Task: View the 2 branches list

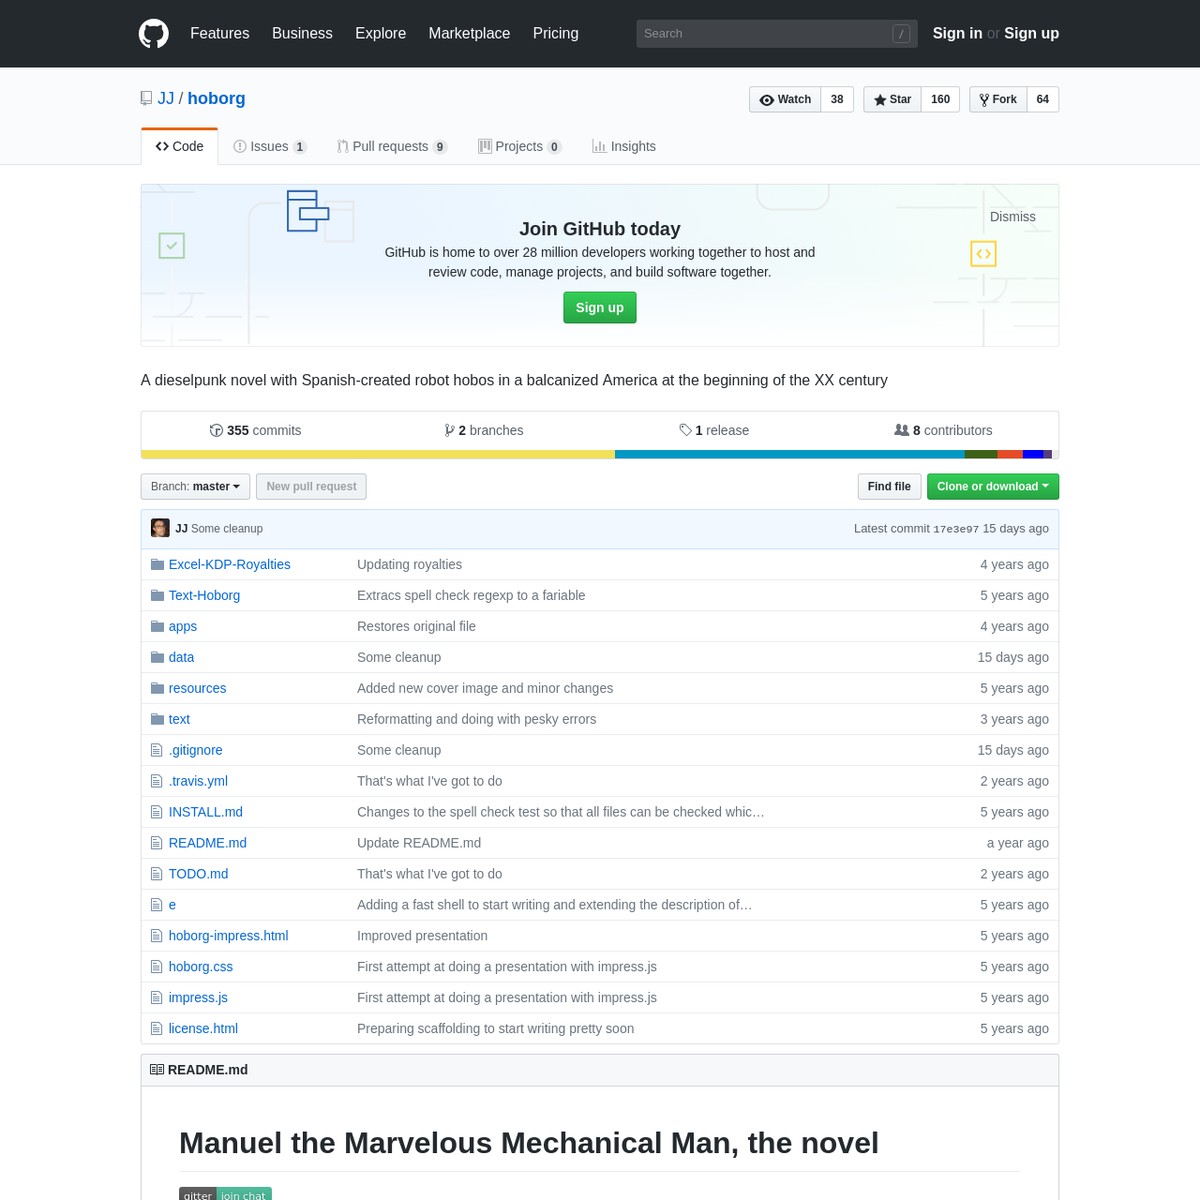Action: click(484, 430)
